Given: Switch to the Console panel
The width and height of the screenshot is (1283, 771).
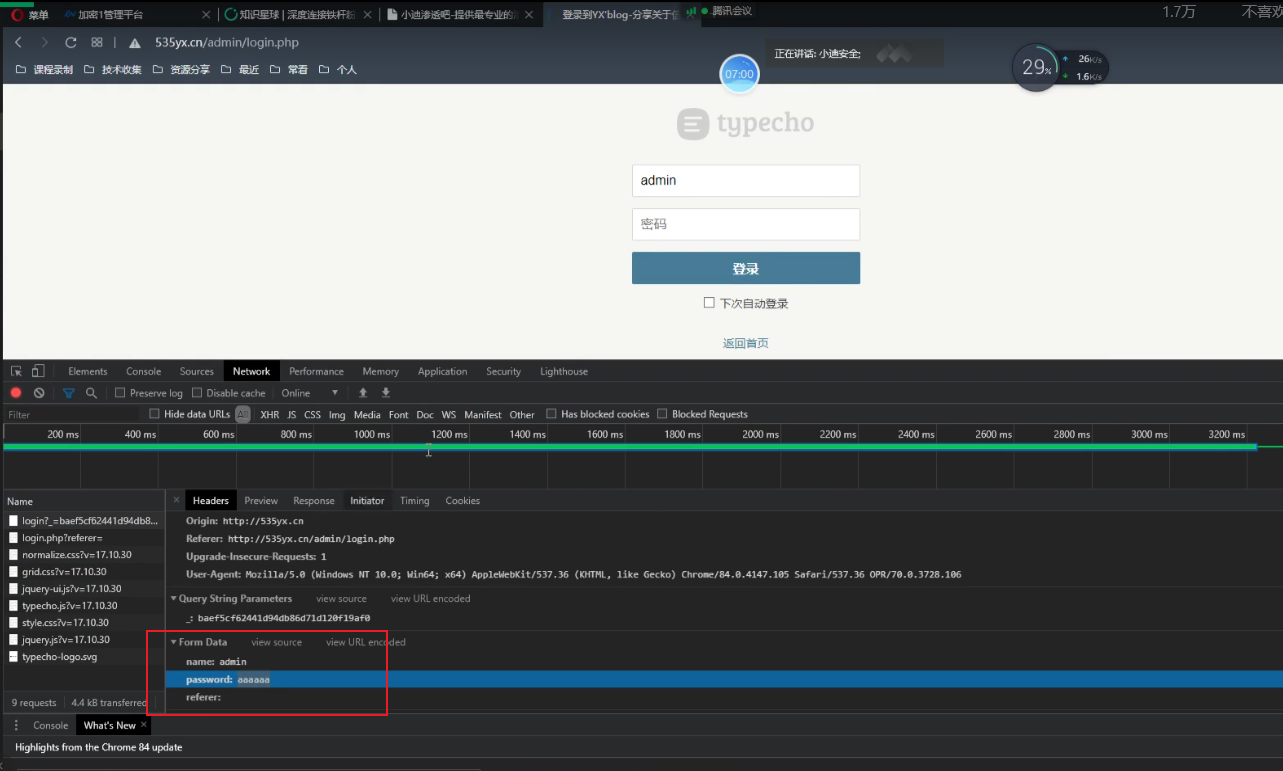Looking at the screenshot, I should tap(144, 371).
